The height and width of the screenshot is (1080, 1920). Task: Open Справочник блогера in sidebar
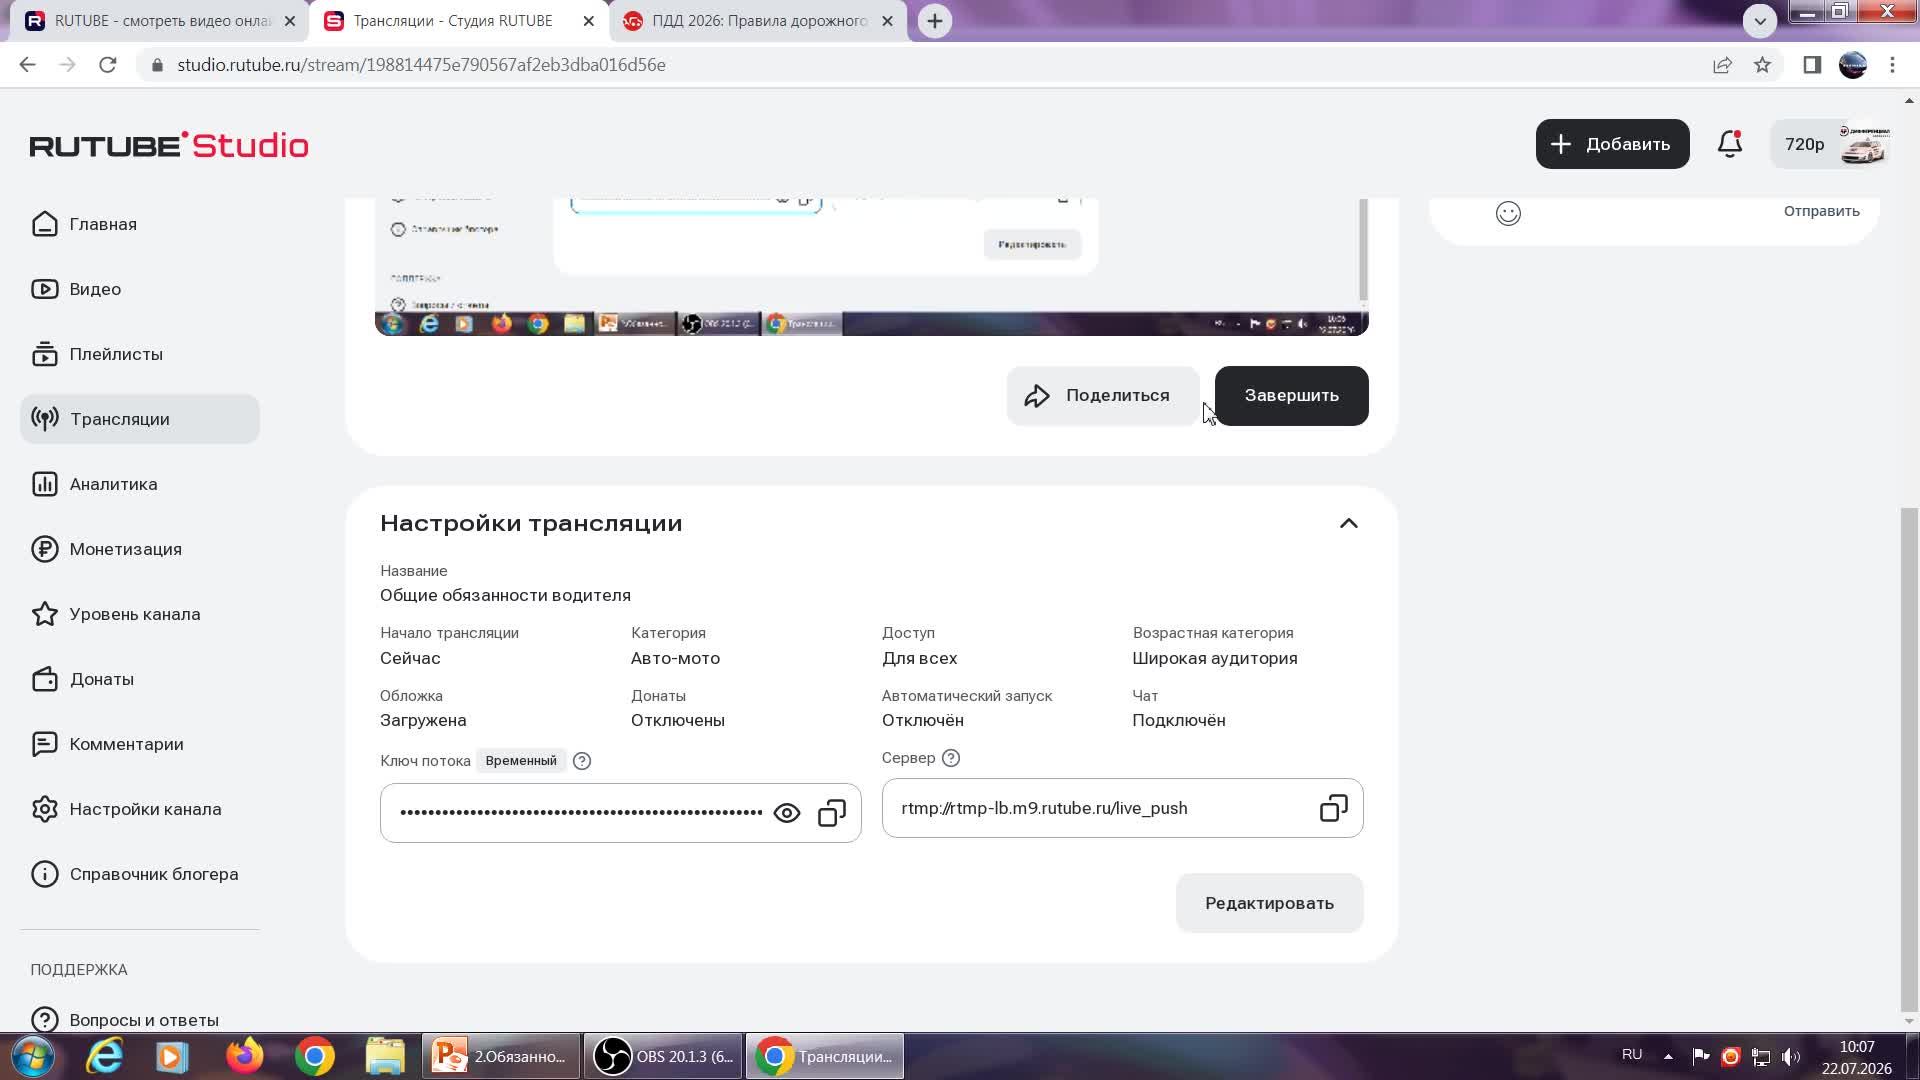140,874
